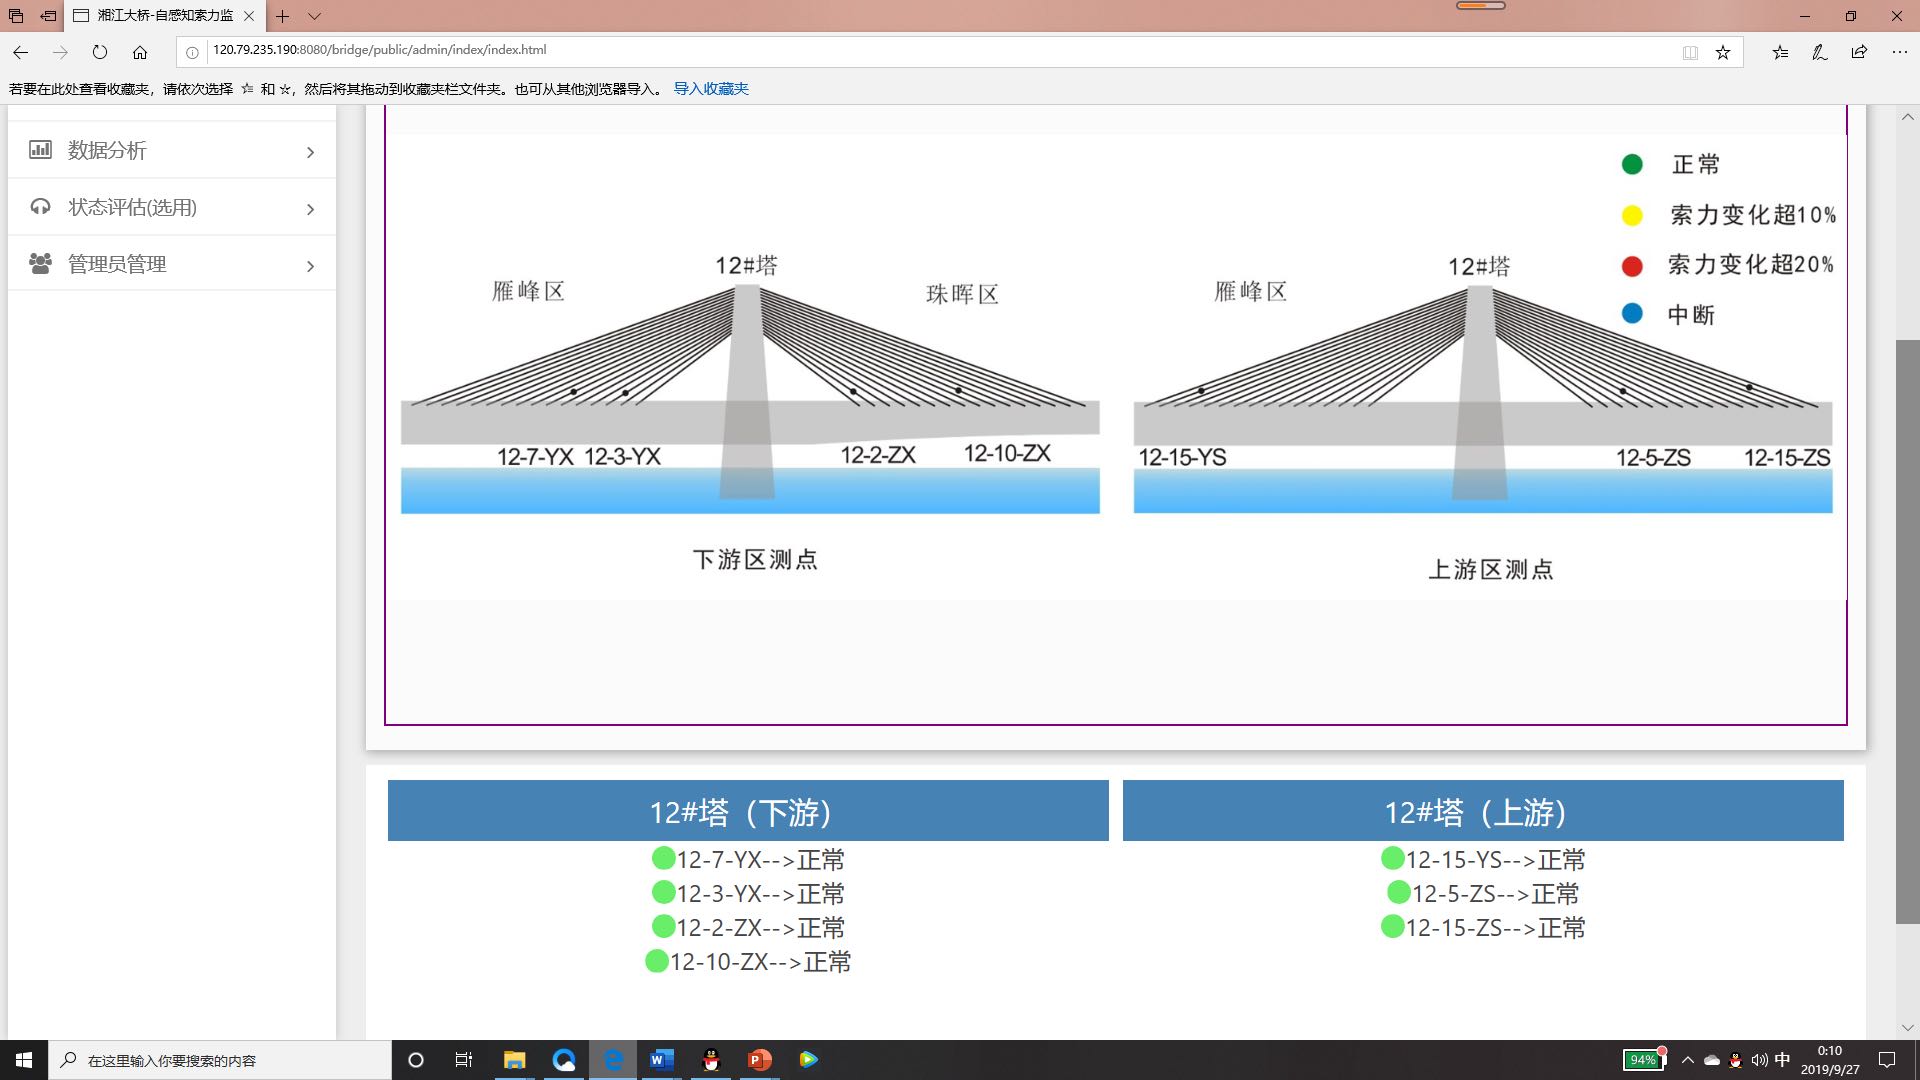Click the add notes pen icon
1920x1080 pixels.
(1820, 52)
